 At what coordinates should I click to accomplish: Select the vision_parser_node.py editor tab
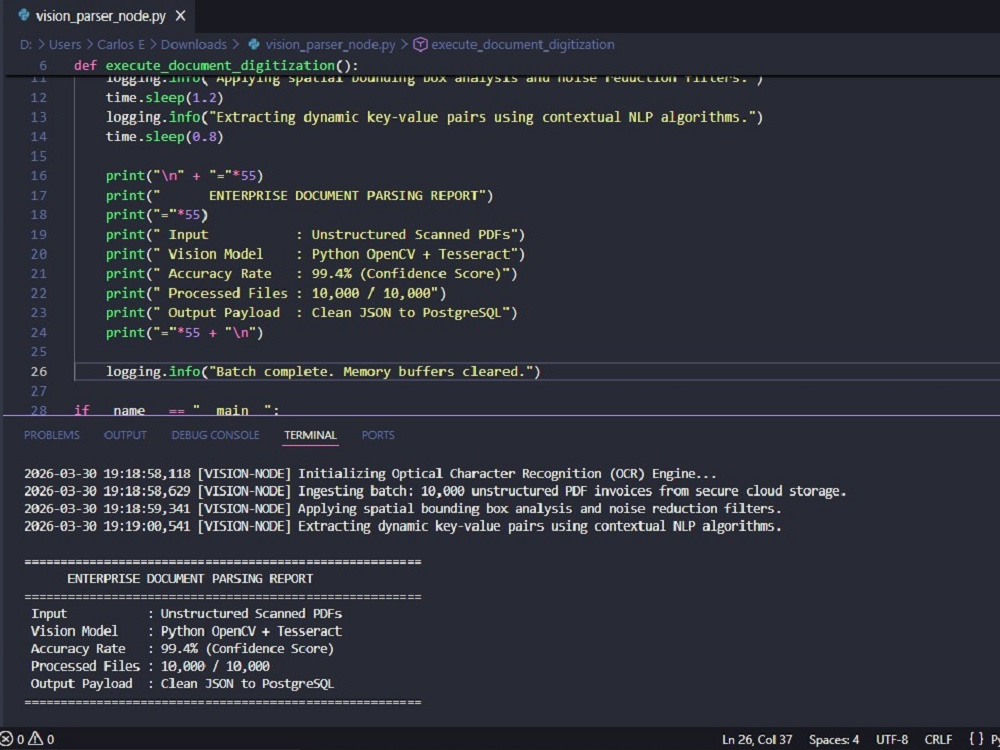click(x=98, y=17)
